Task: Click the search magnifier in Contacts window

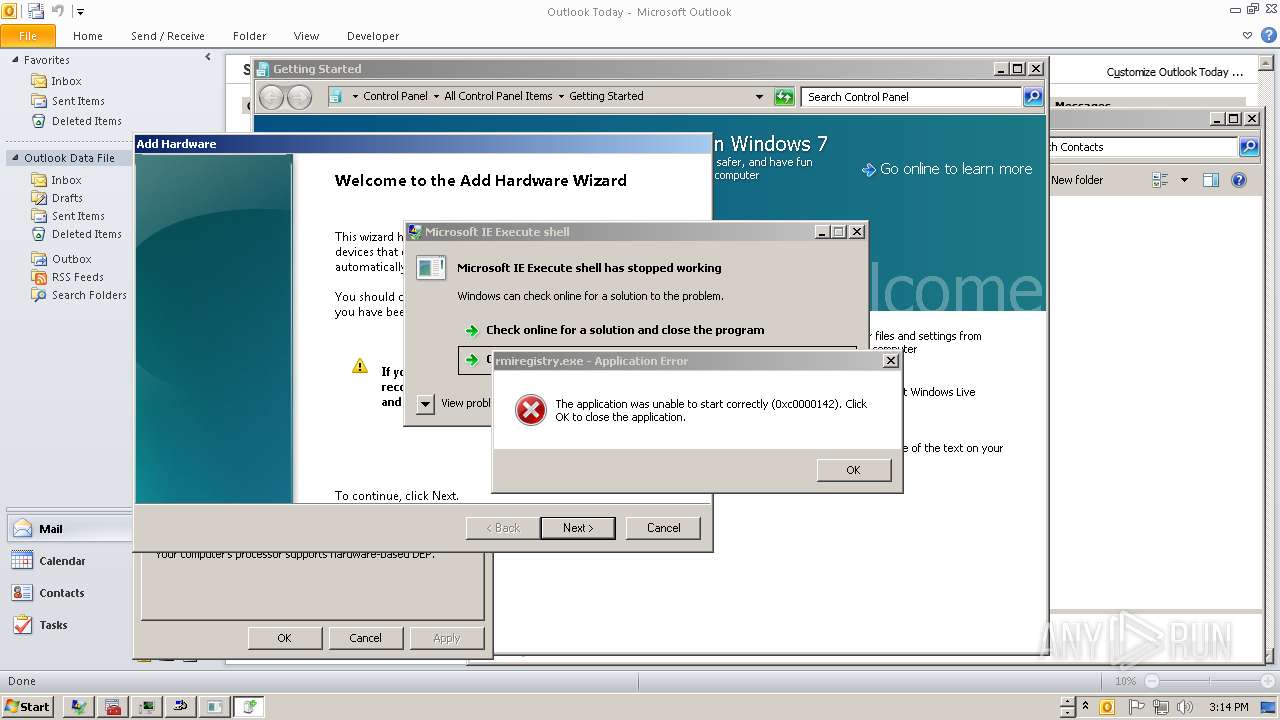Action: (1248, 147)
